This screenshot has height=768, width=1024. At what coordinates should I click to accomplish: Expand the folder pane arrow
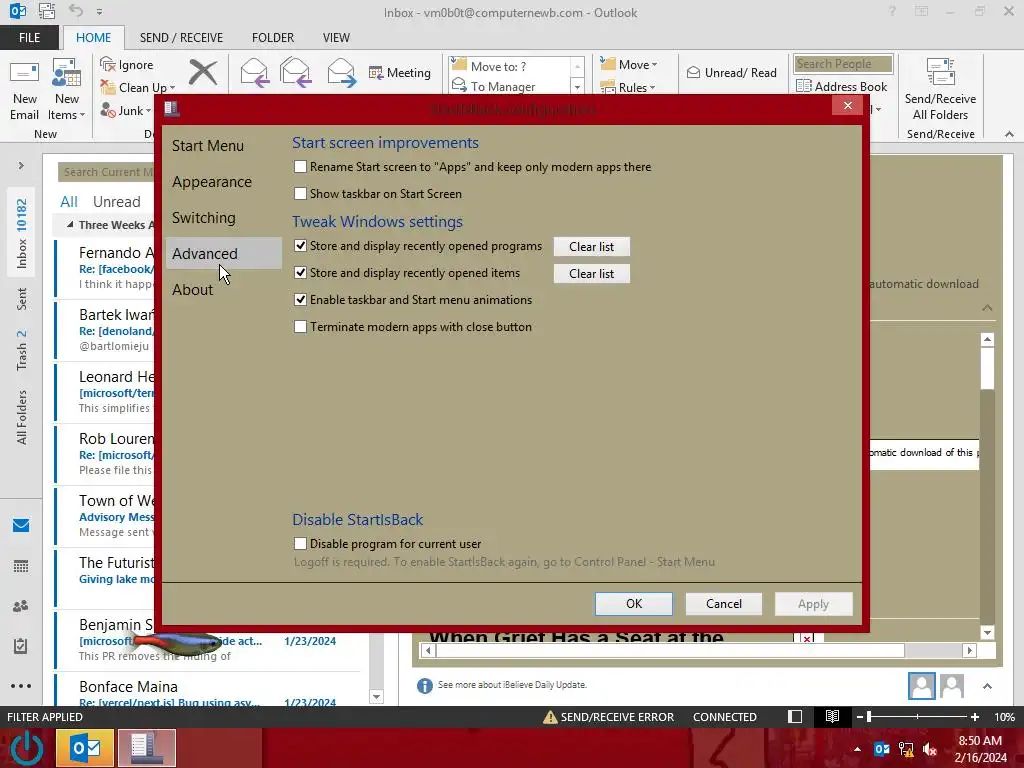pos(21,165)
